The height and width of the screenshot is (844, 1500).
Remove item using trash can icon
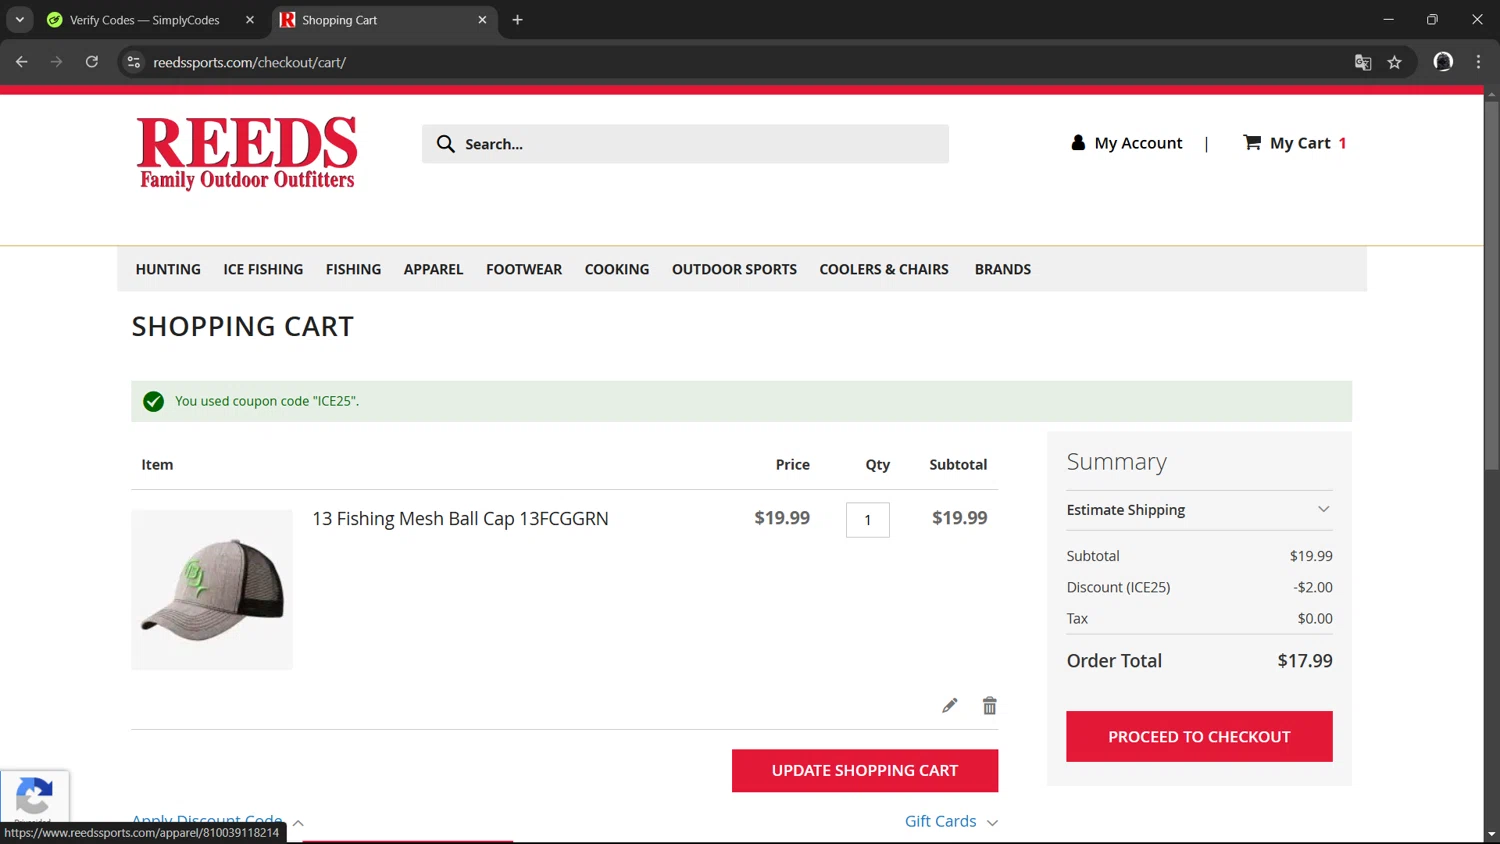[989, 706]
